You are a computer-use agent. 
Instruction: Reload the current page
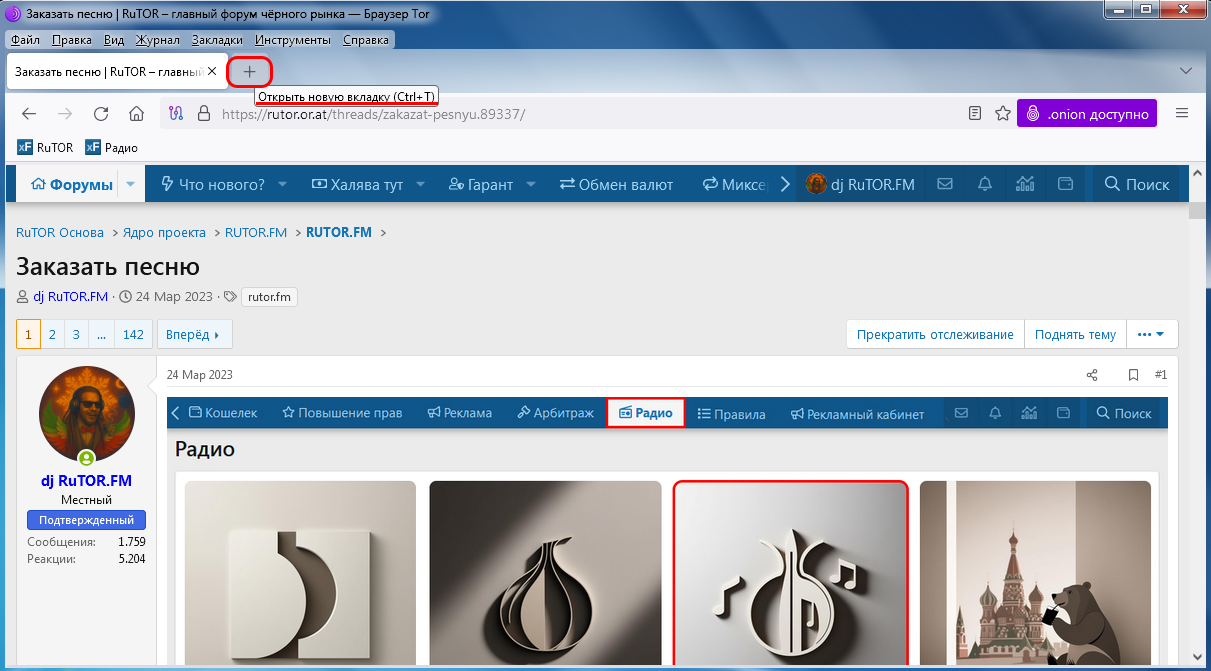[x=101, y=114]
